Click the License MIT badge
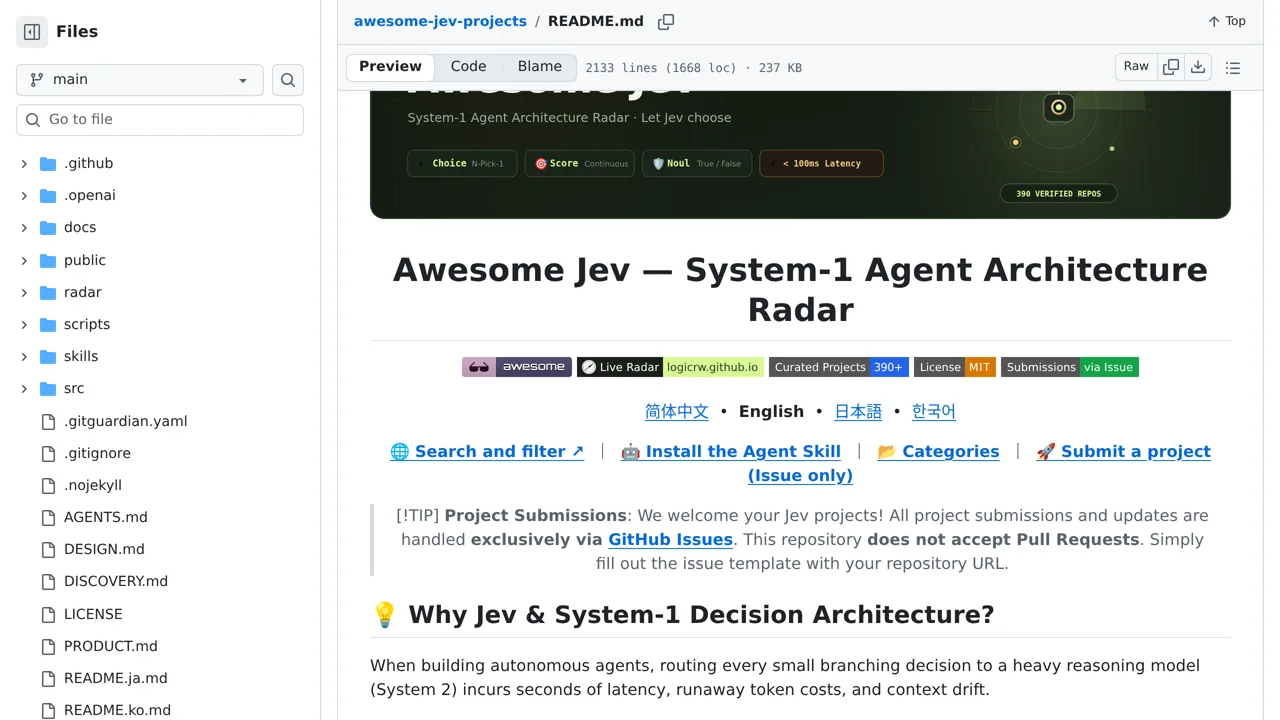 955,367
